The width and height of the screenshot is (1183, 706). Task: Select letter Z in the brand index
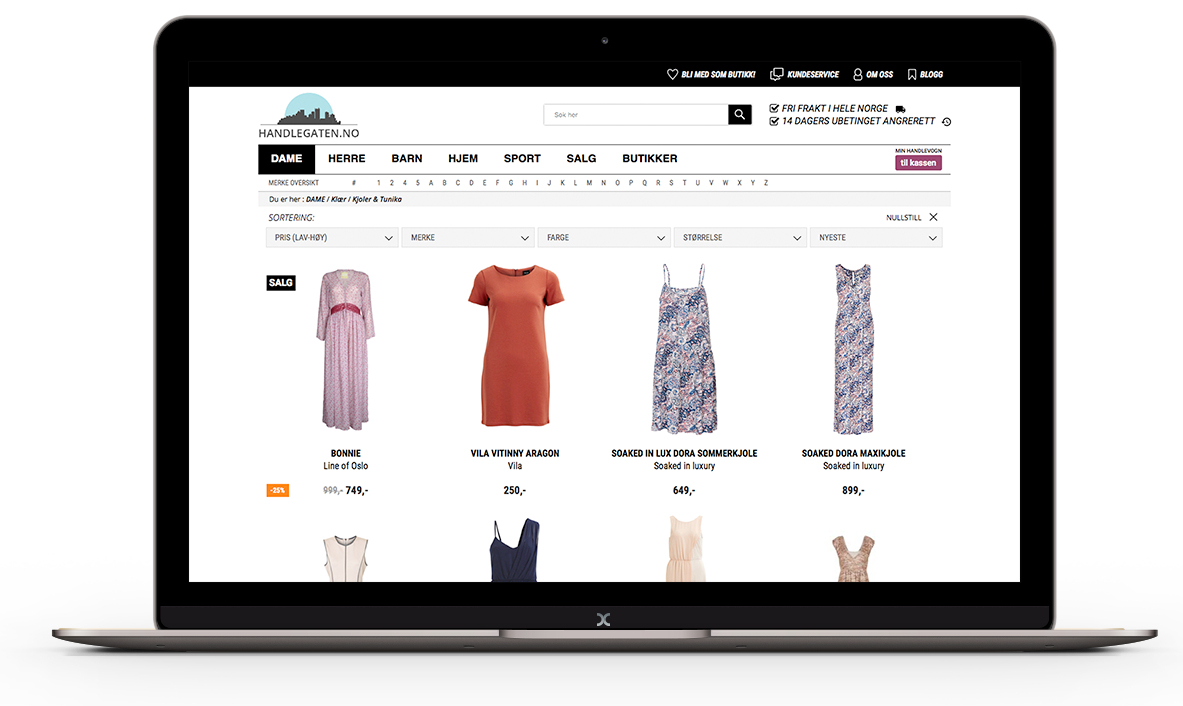(766, 183)
